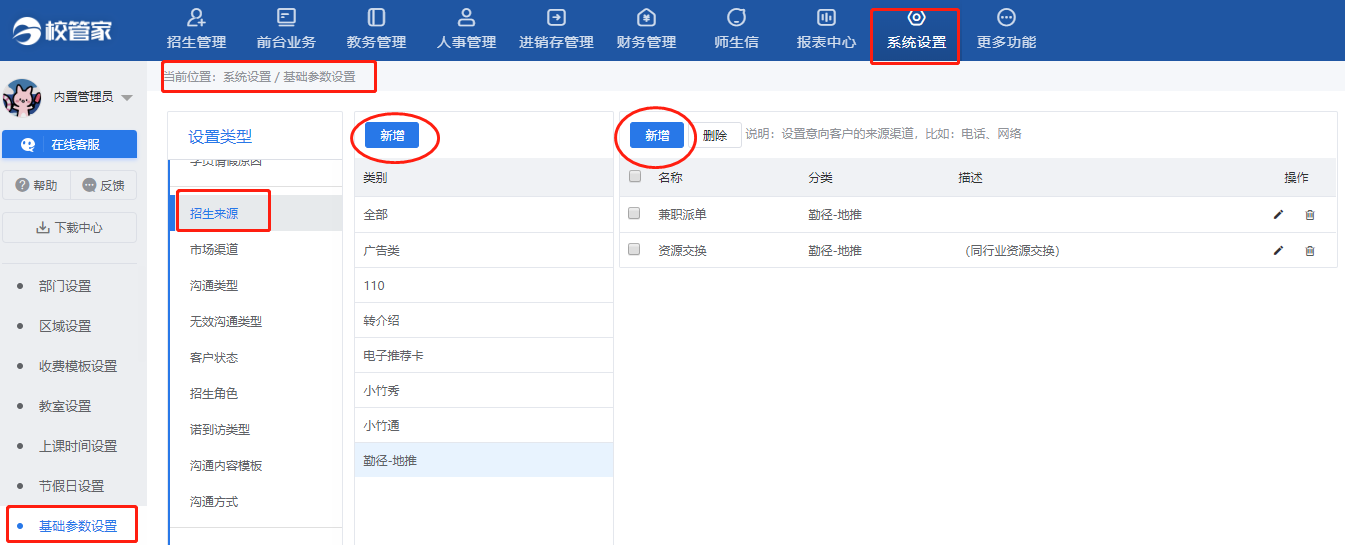Open 招生管理 module in top navigation
This screenshot has height=545, width=1345.
click(x=196, y=29)
